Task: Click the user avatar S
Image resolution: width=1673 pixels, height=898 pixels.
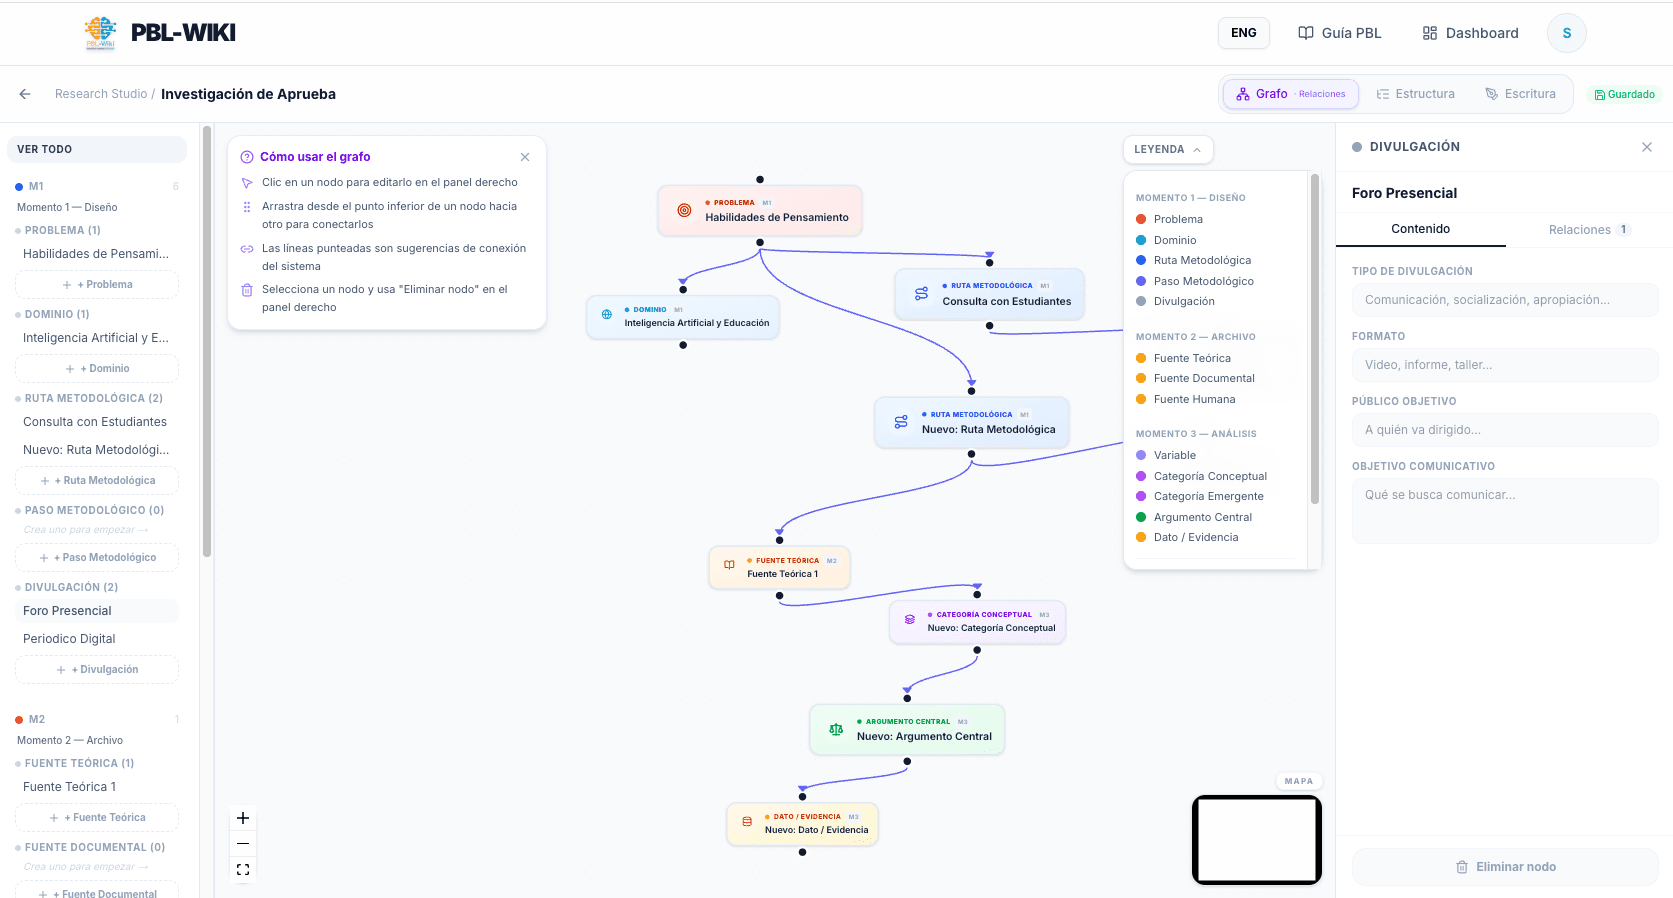Action: (x=1567, y=33)
